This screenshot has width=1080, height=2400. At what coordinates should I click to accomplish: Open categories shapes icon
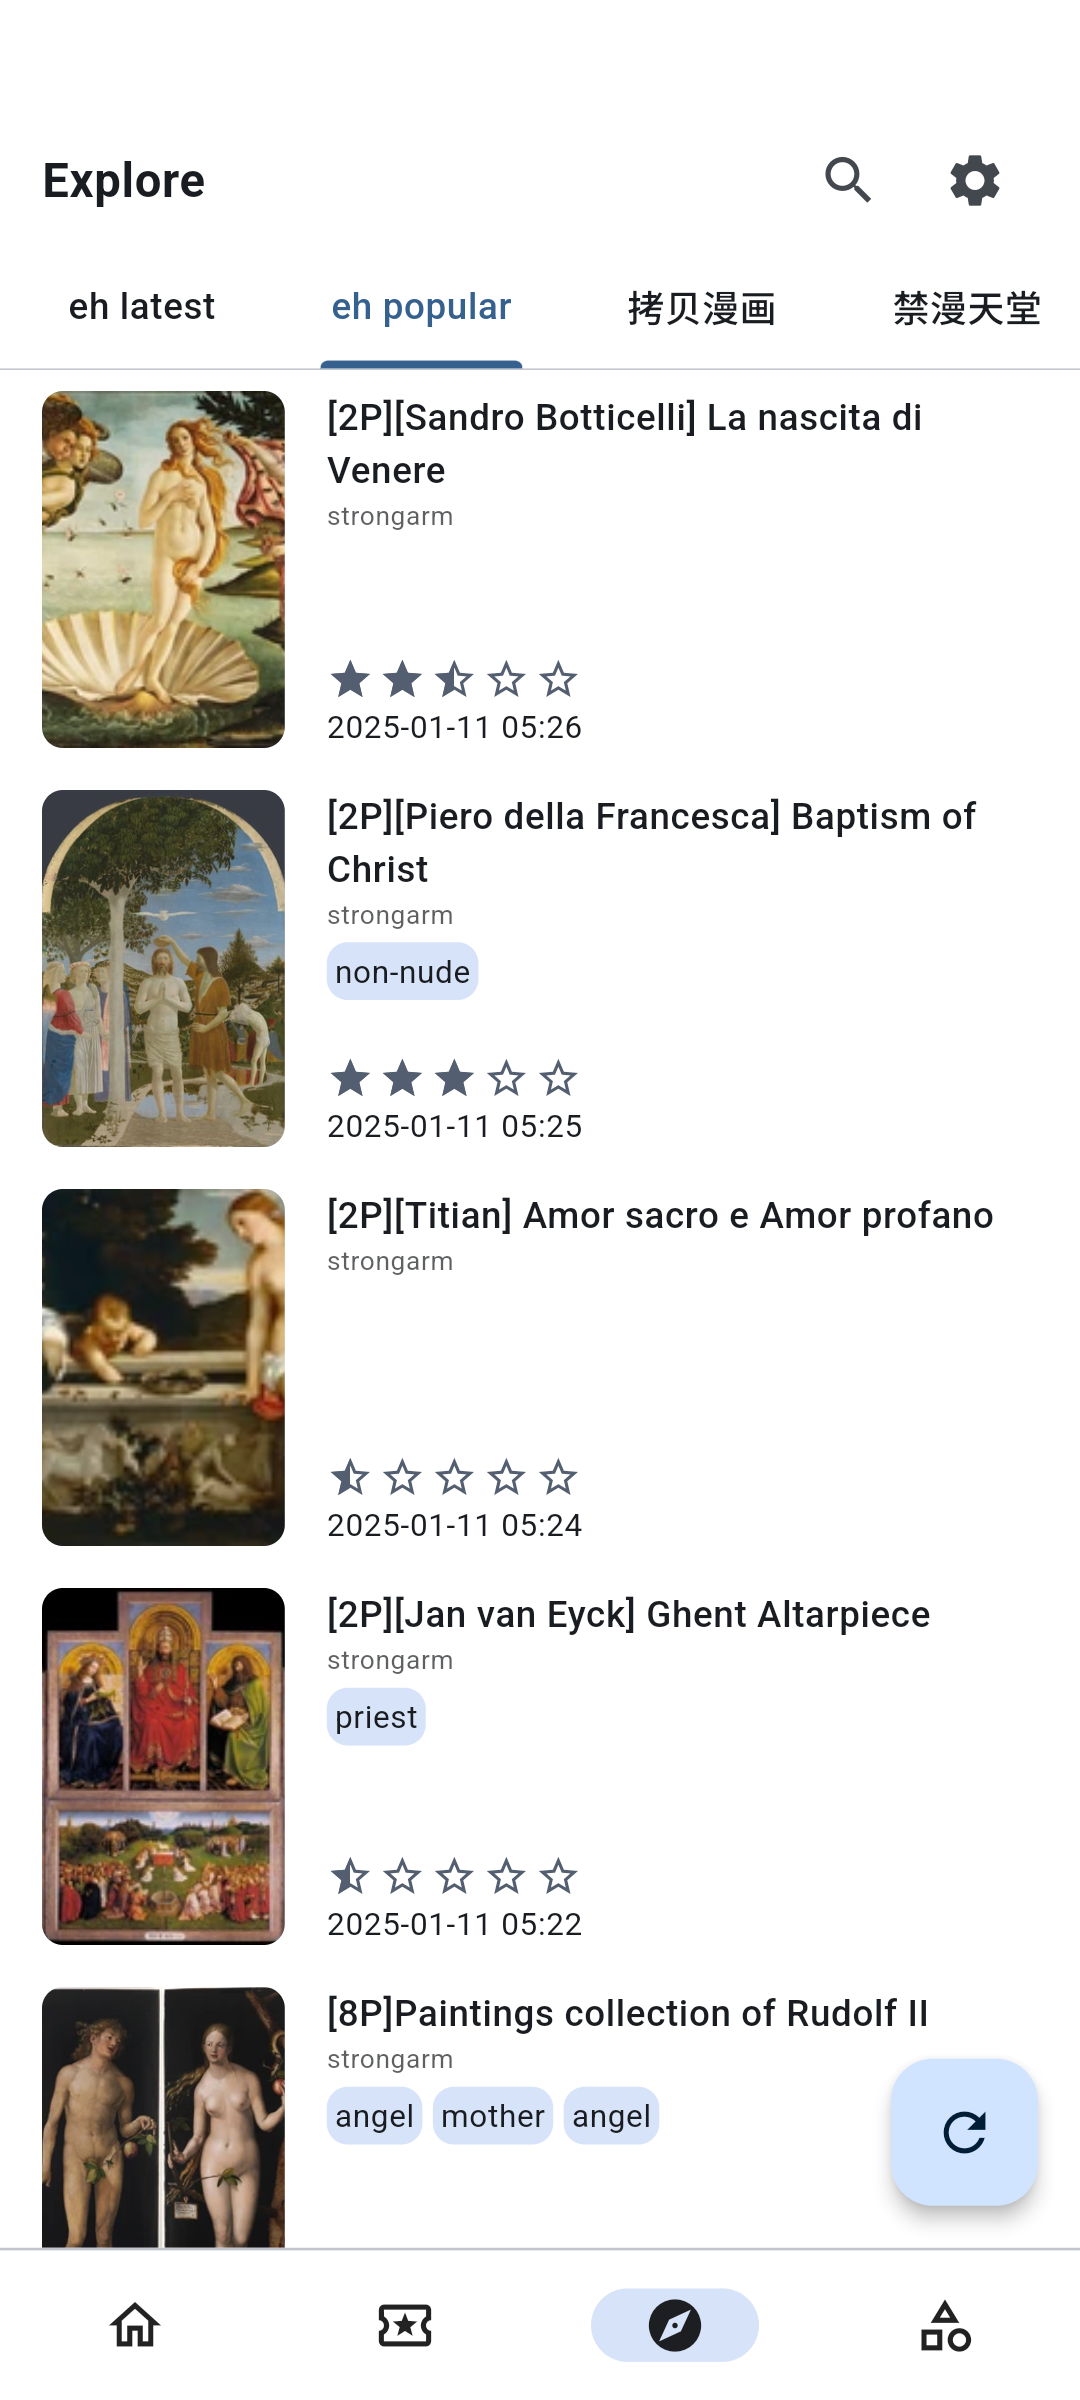pyautogui.click(x=945, y=2325)
